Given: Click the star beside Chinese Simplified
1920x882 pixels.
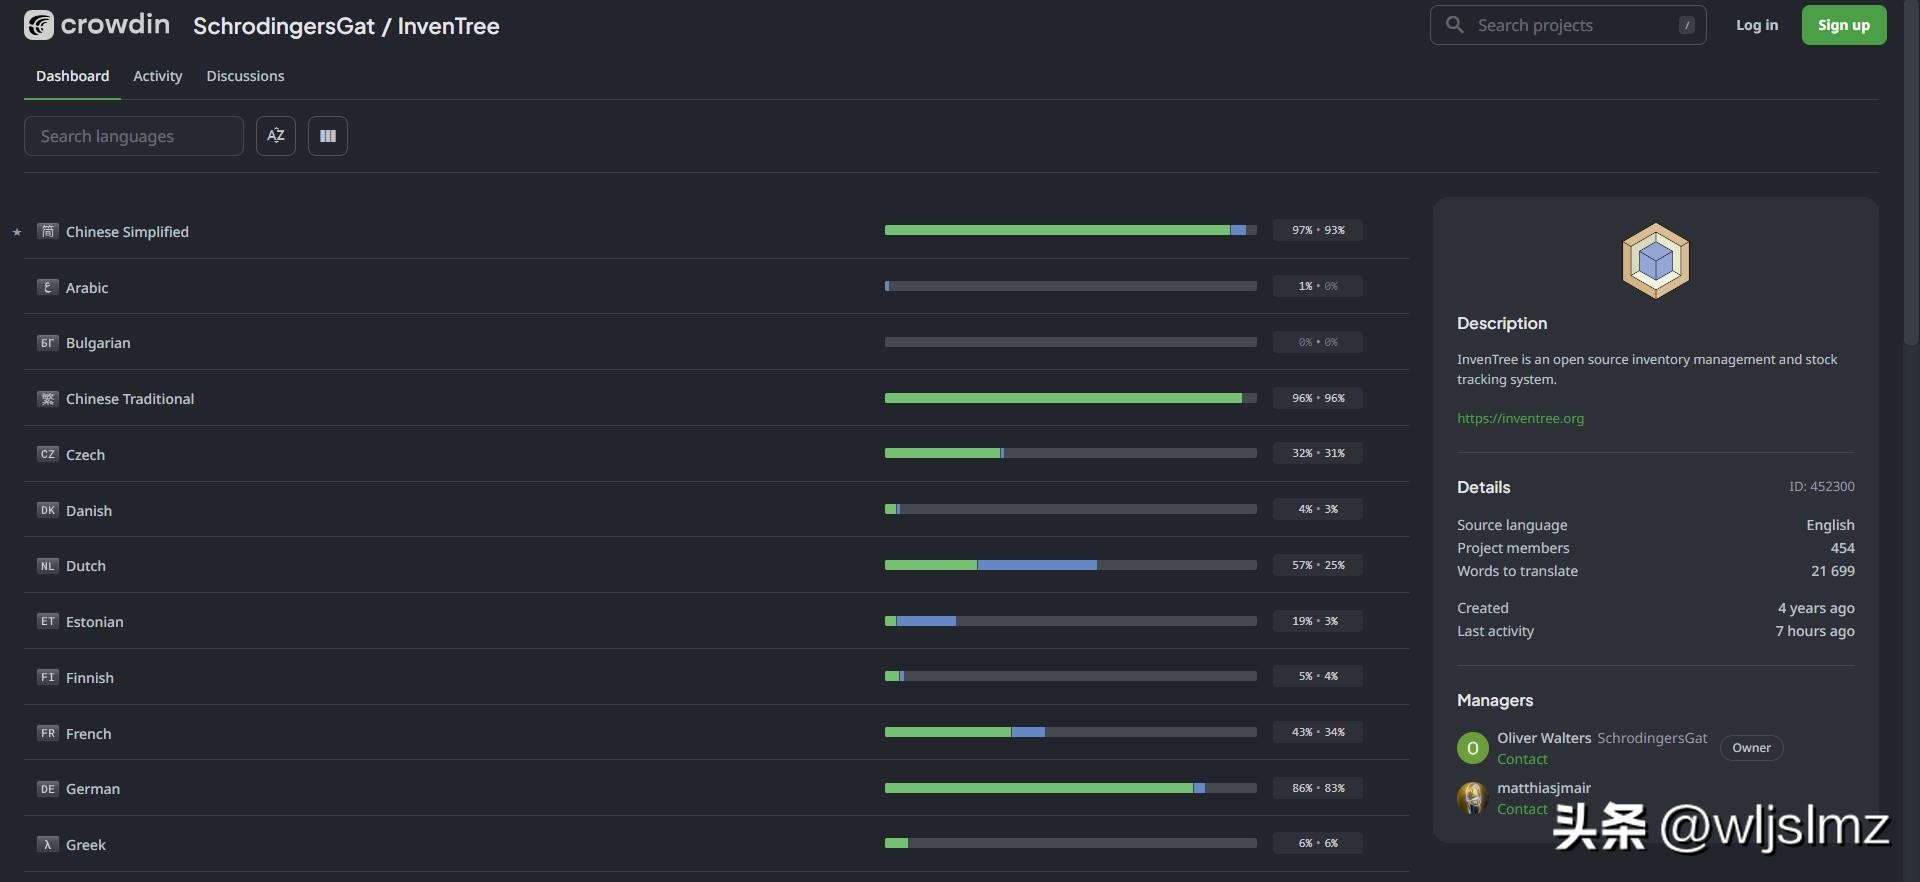Looking at the screenshot, I should point(17,232).
